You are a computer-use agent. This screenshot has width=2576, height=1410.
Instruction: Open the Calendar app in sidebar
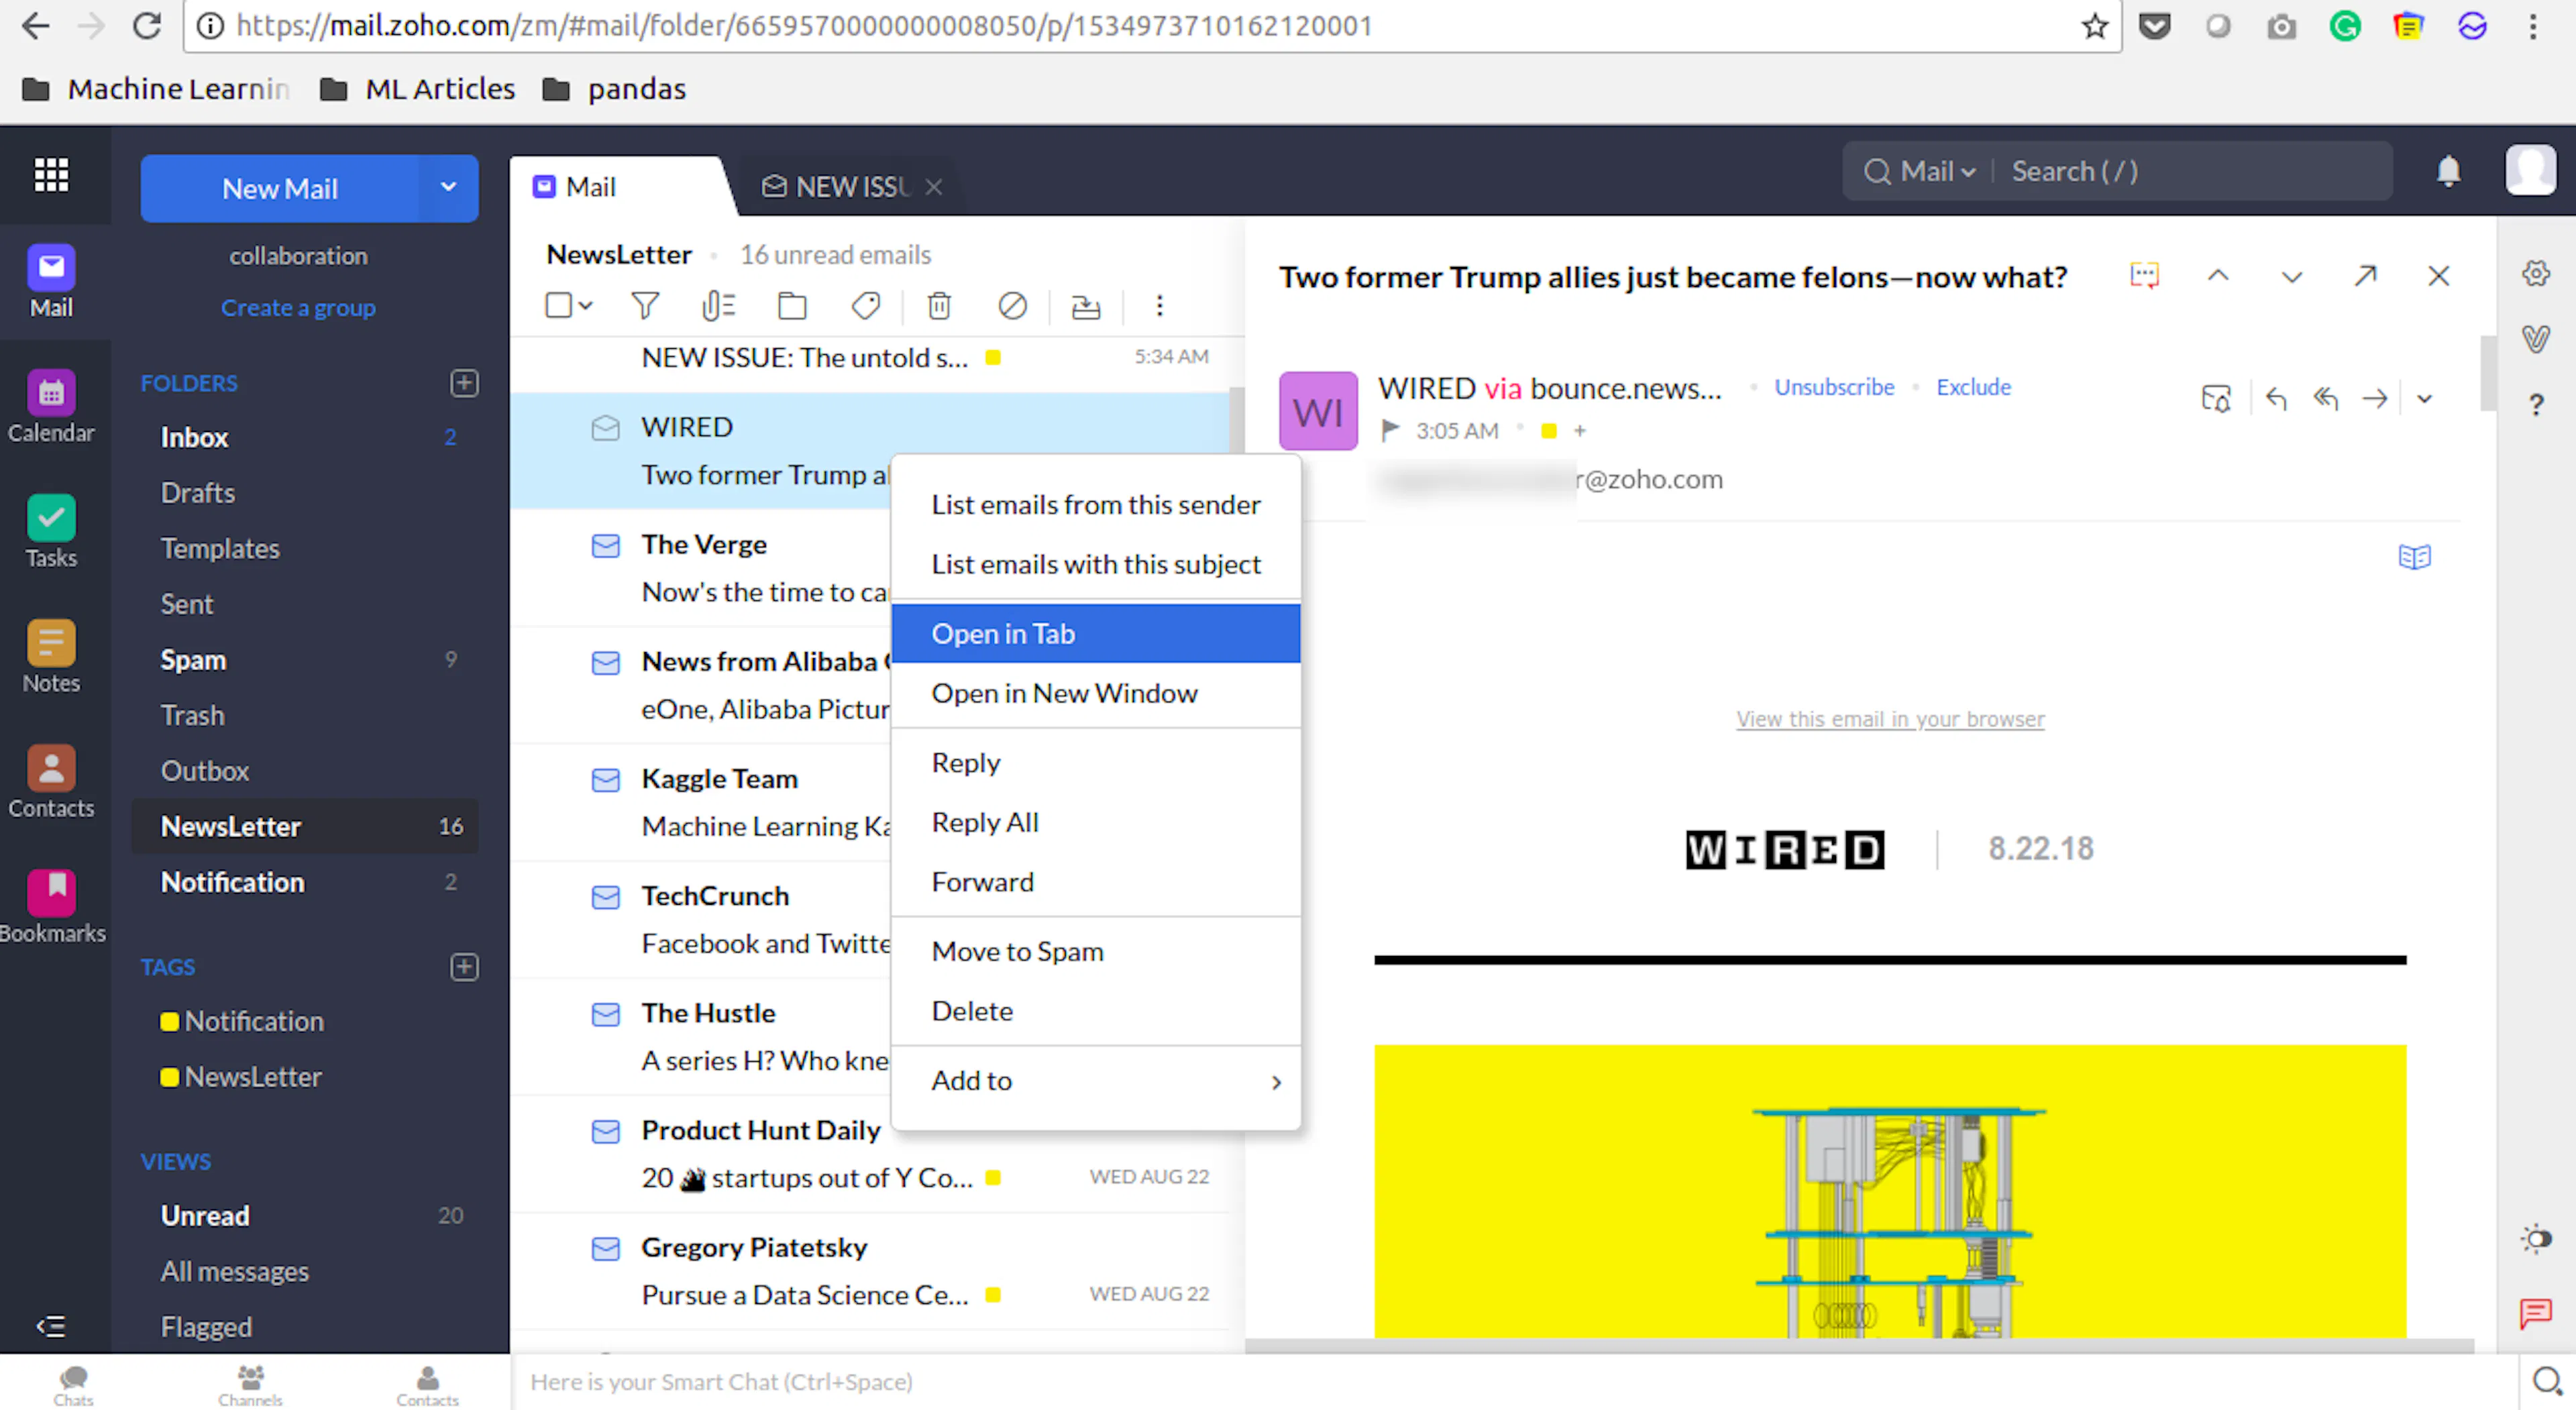pos(51,406)
